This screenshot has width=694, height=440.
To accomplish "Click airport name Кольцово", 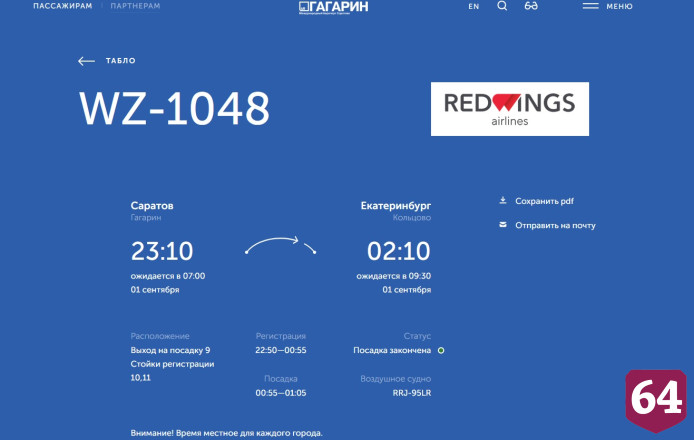I will 412,218.
